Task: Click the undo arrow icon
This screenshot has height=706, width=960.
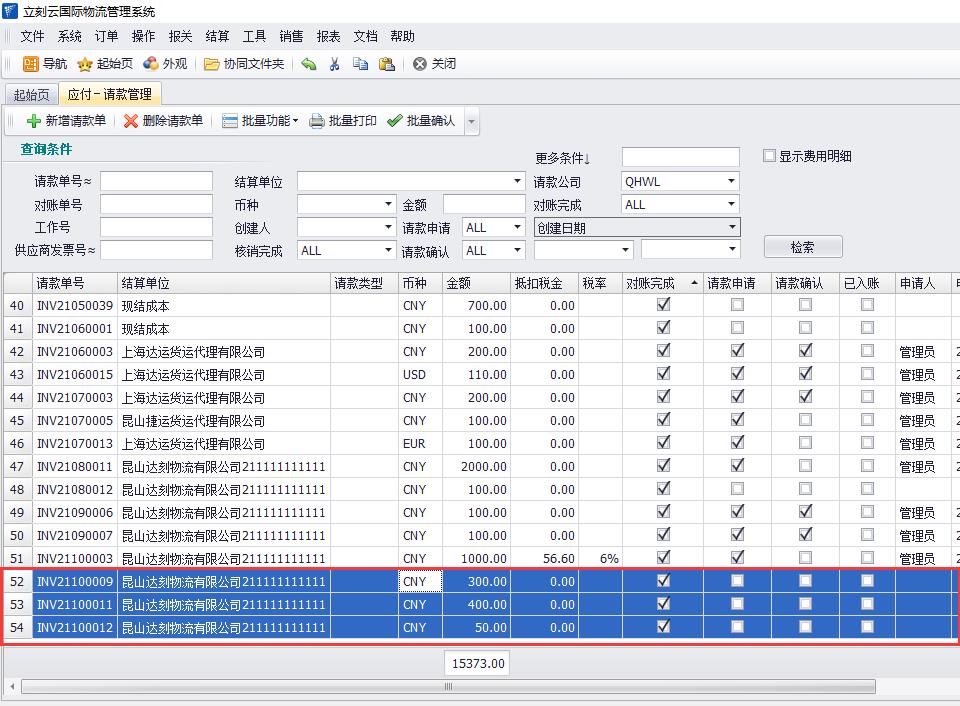Action: pyautogui.click(x=309, y=64)
